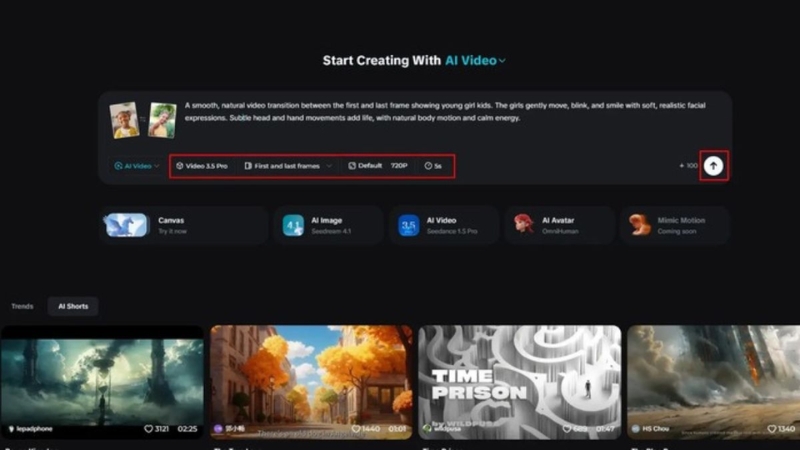Screen dimensions: 800x450
Task: Open the AI Avatar OmniHuman icon
Action: (524, 224)
